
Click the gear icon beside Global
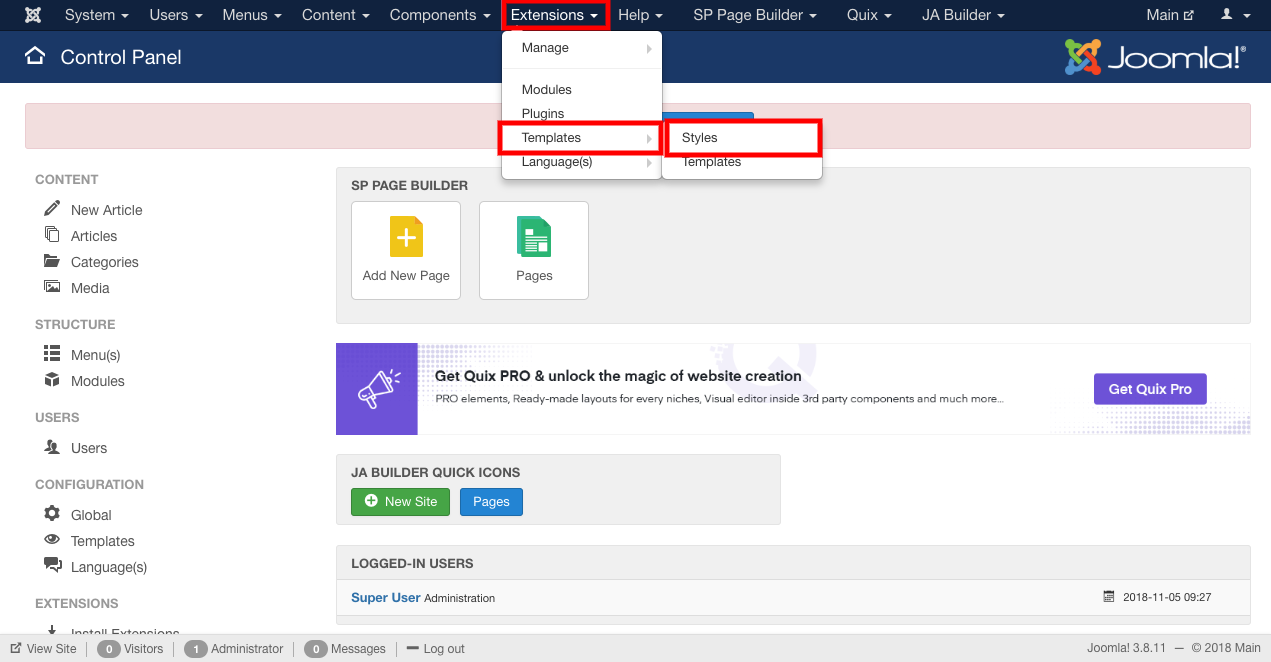(x=52, y=514)
